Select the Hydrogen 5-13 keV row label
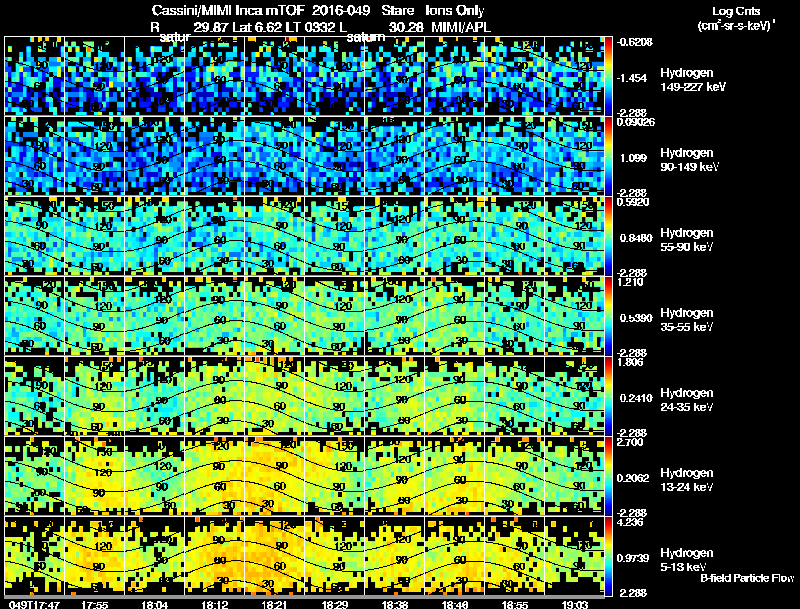The image size is (800, 609). [687, 560]
